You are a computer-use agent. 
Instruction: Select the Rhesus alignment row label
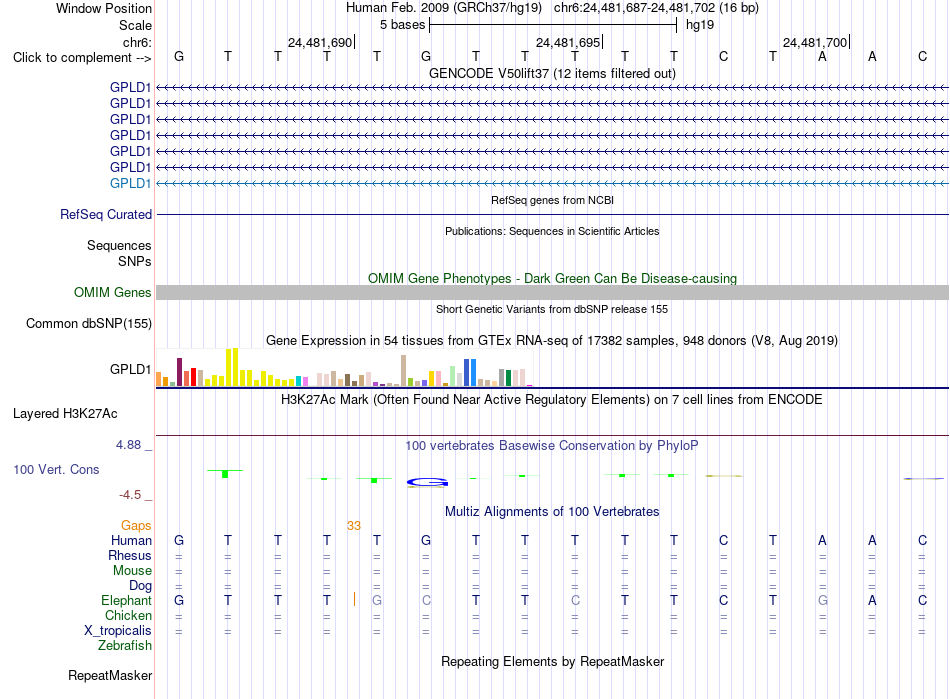[130, 555]
